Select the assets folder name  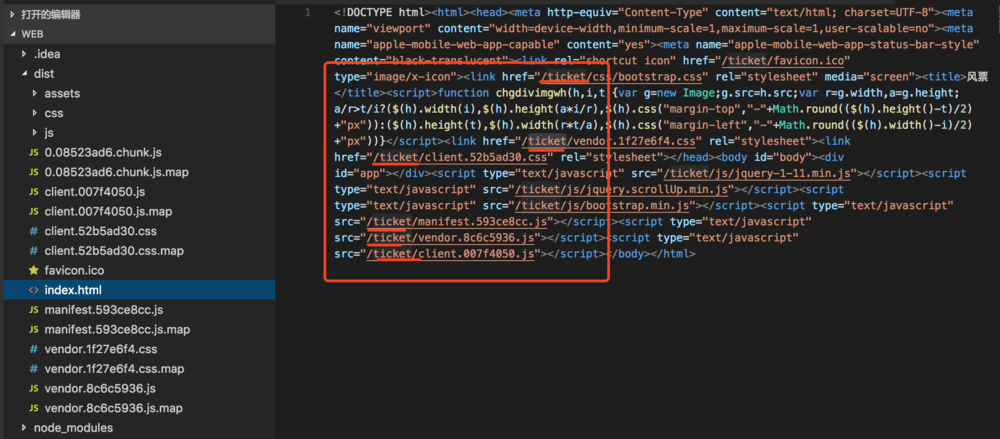(62, 94)
